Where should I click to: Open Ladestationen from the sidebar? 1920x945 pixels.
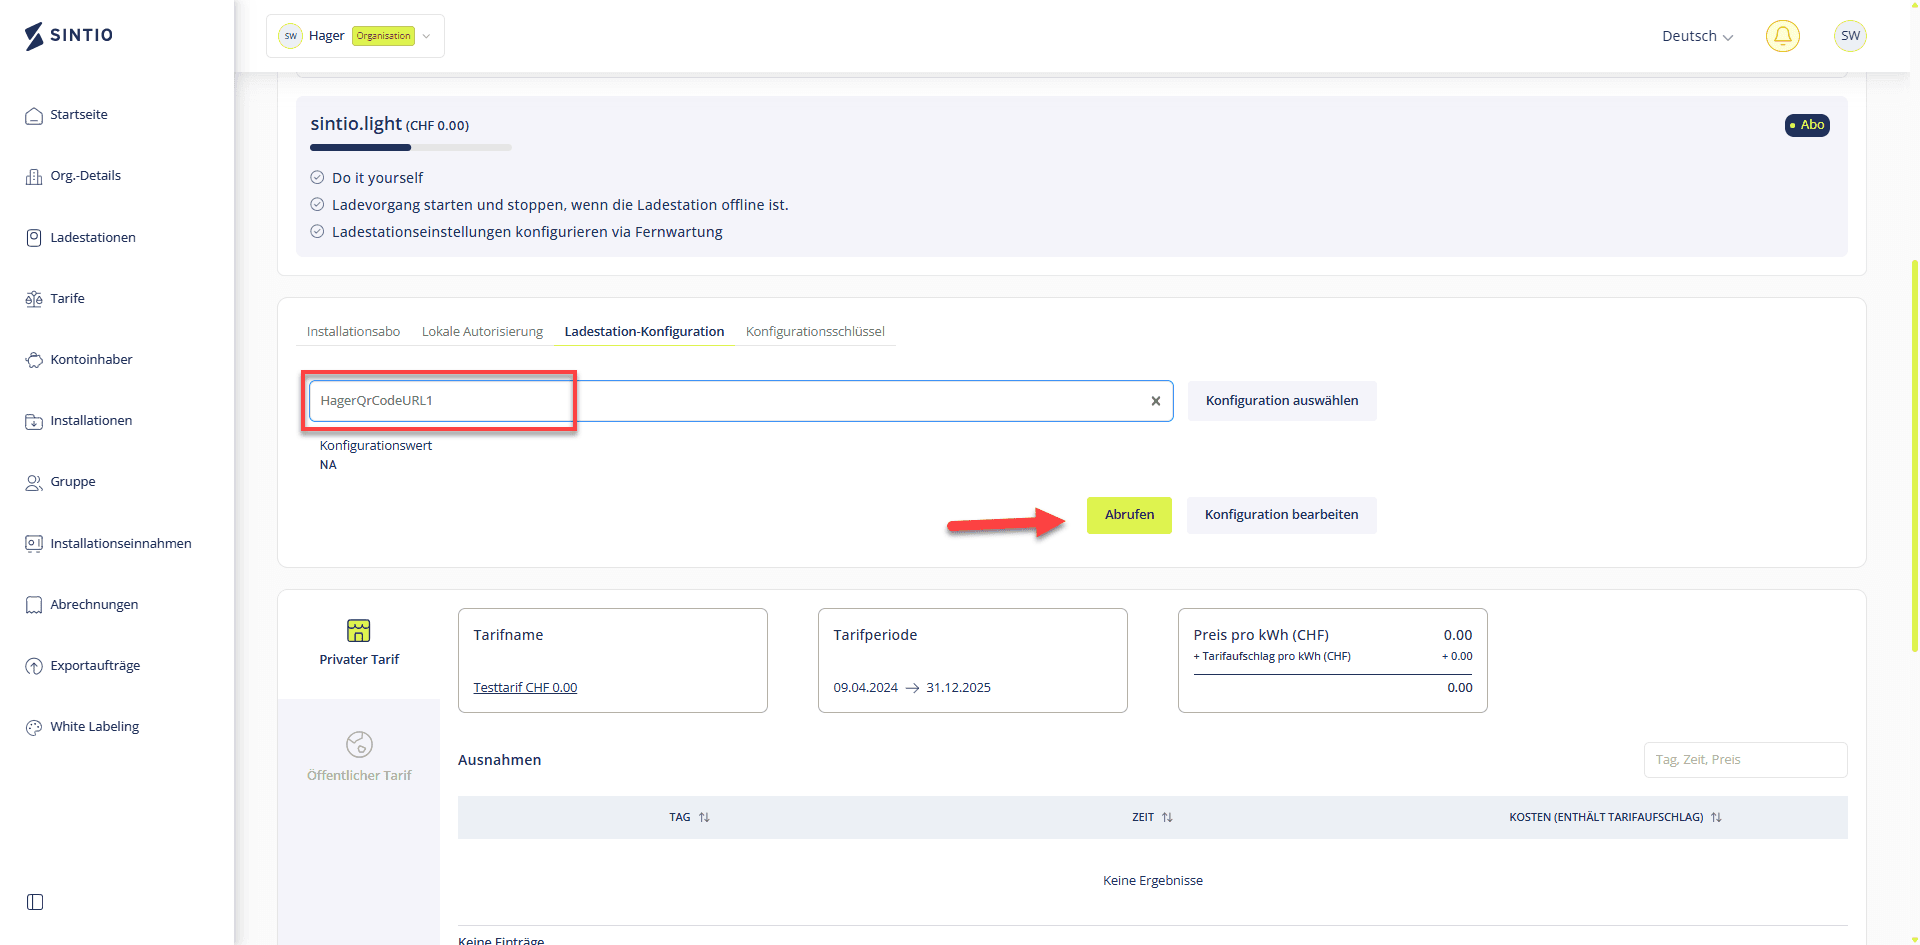(92, 238)
